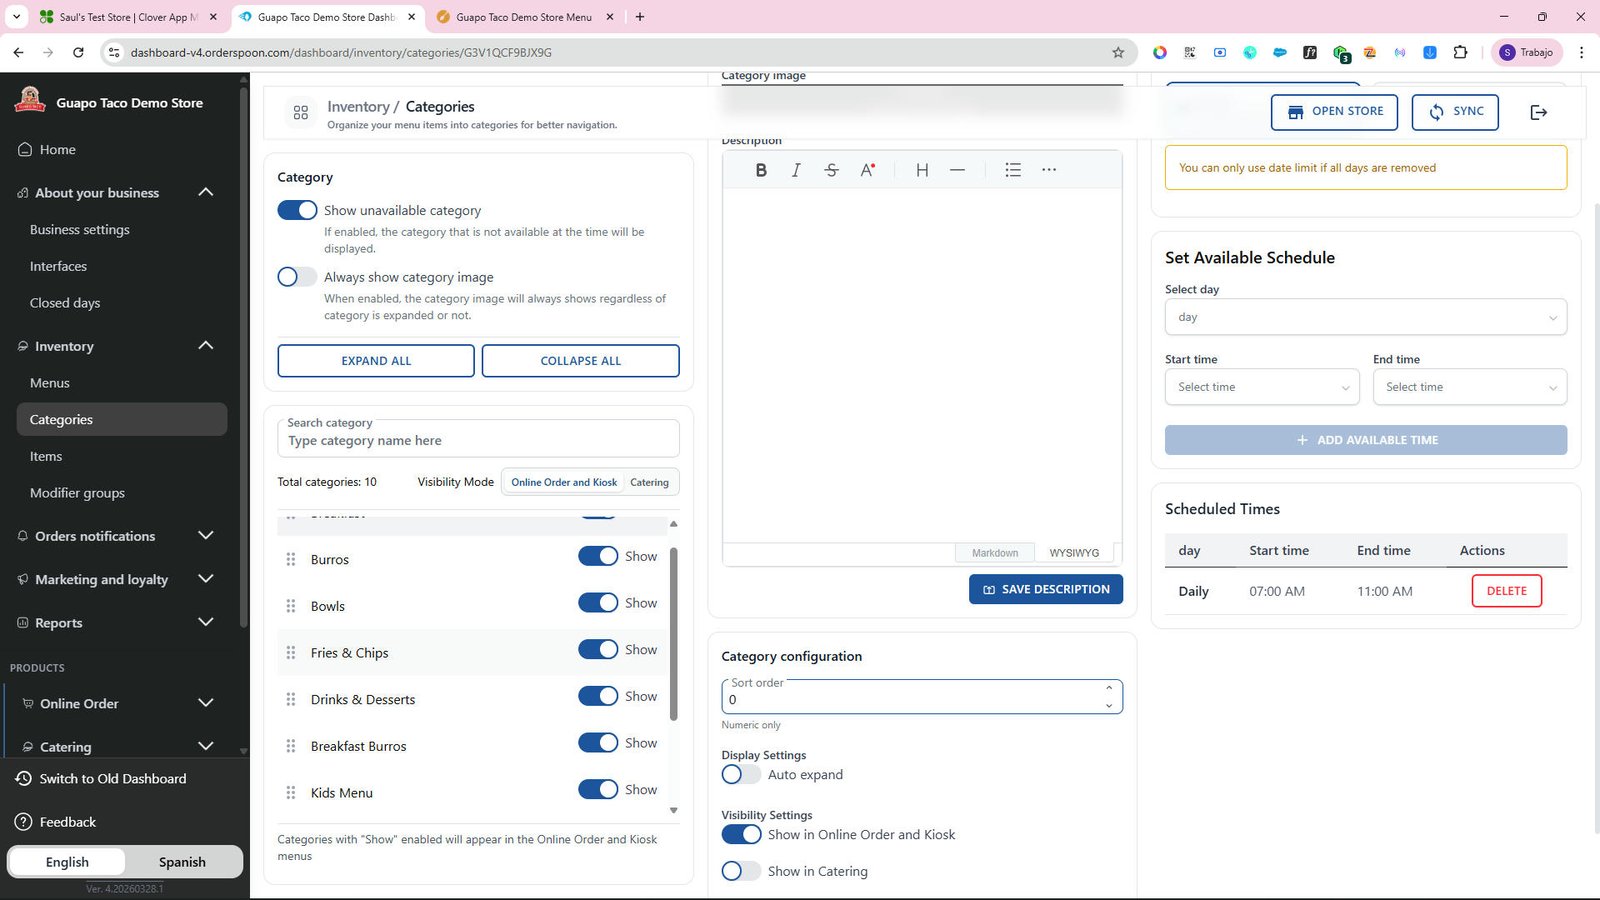1600x900 pixels.
Task: Click SAVE DESCRIPTION button
Action: point(1046,589)
